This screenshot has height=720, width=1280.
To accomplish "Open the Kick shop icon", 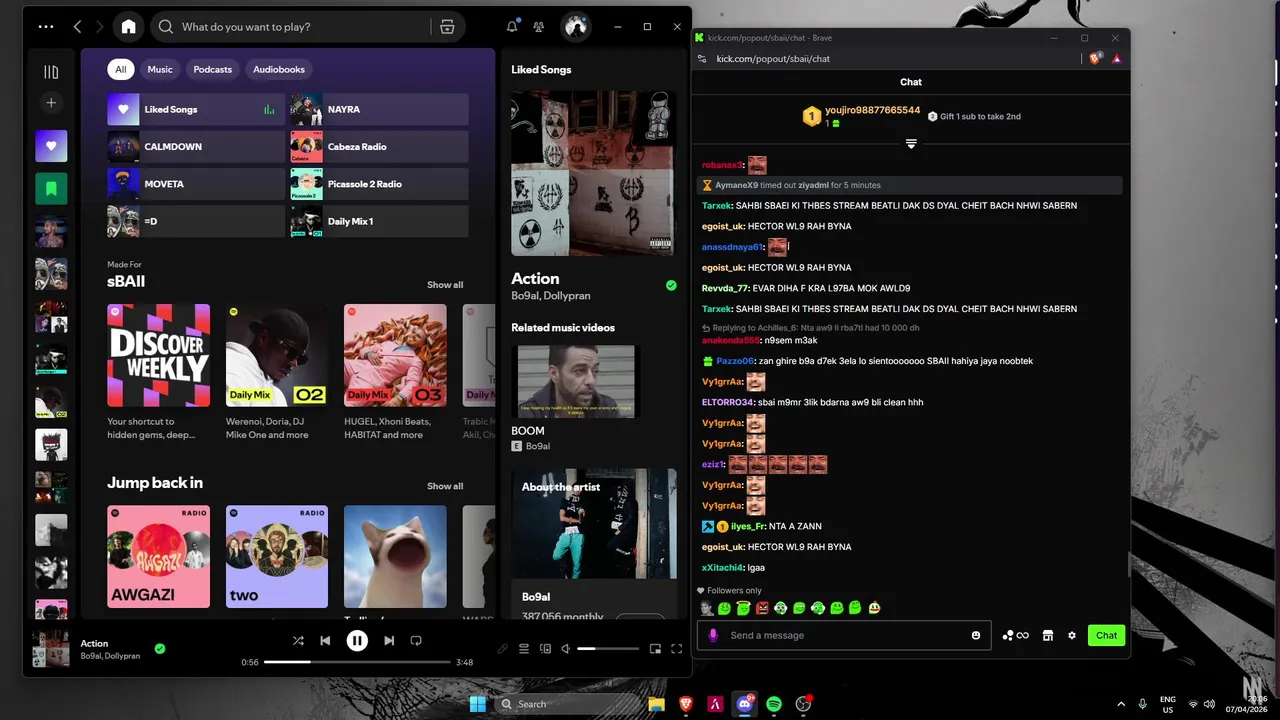I will coord(1048,635).
